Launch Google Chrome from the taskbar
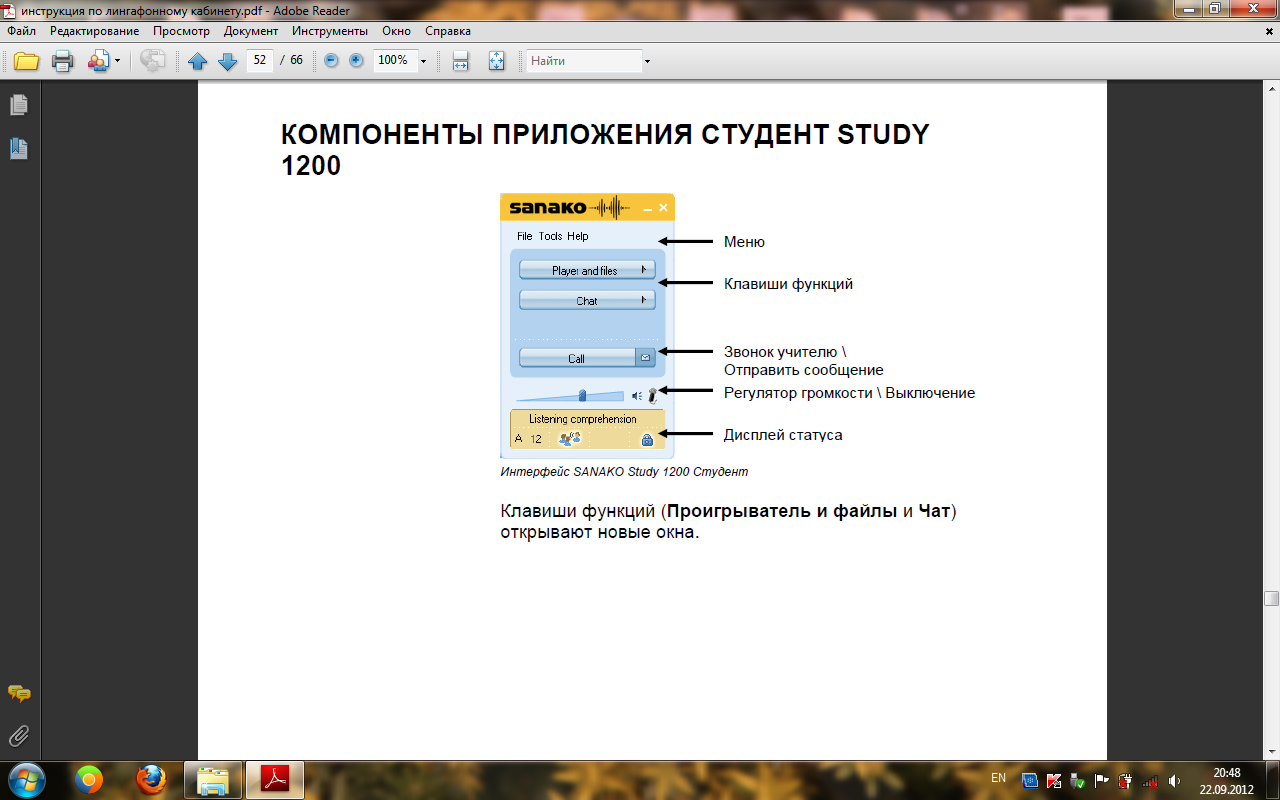The width and height of the screenshot is (1280, 800). (x=89, y=780)
